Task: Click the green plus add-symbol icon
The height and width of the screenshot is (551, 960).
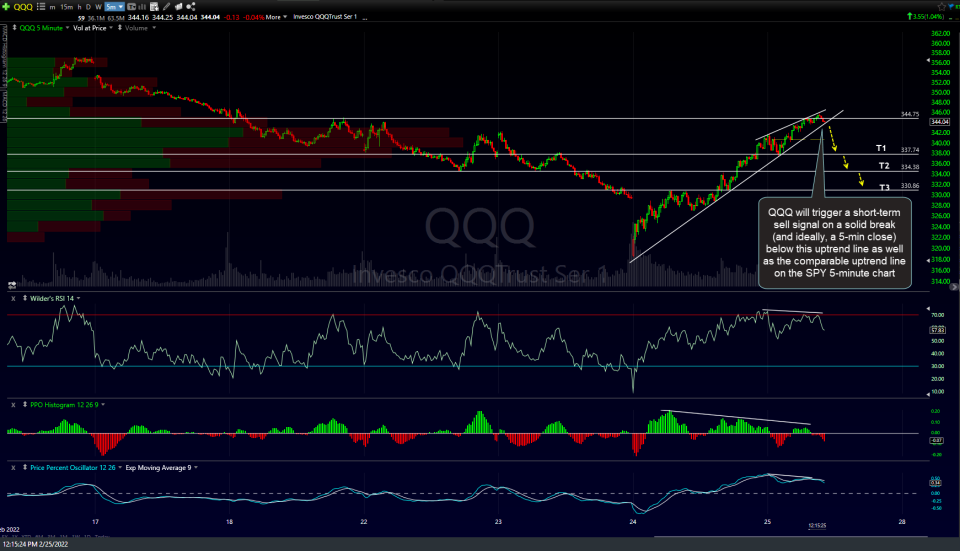Action: pos(6,7)
